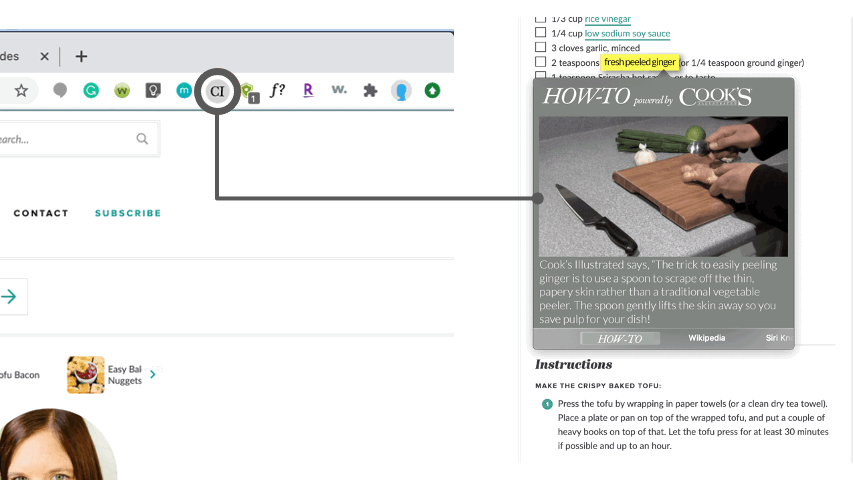853x480 pixels.
Task: Open the browser profile avatar
Action: point(401,91)
